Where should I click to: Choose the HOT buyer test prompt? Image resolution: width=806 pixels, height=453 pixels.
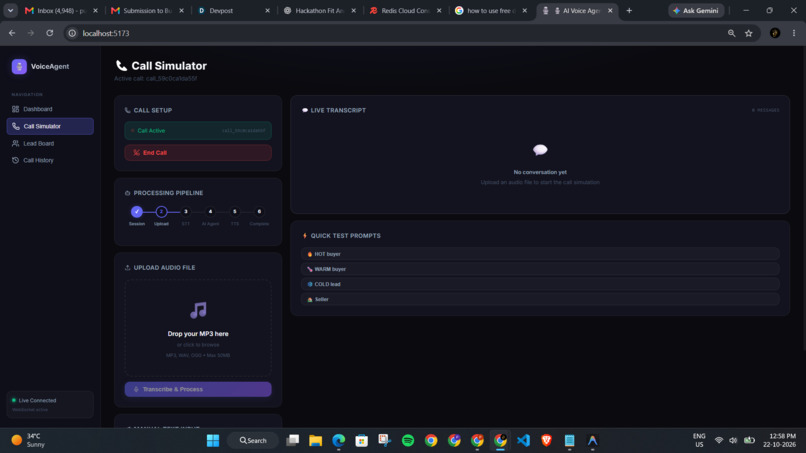(x=540, y=254)
